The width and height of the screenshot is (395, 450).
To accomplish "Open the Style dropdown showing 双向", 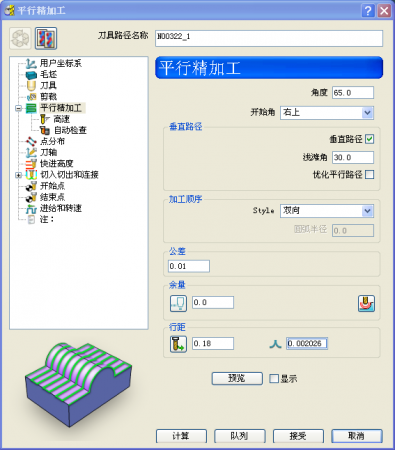I will coord(327,211).
